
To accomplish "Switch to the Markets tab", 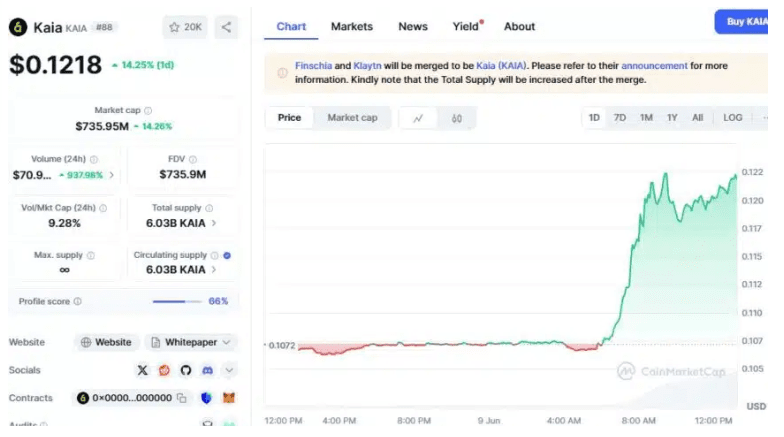I will pyautogui.click(x=352, y=27).
